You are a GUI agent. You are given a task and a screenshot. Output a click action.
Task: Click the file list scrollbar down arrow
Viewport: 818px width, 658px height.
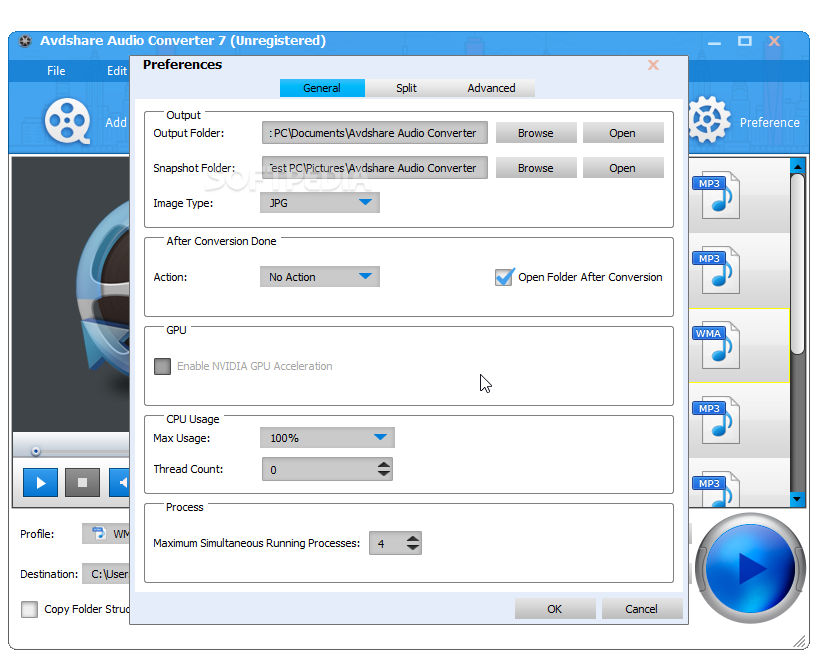(798, 499)
